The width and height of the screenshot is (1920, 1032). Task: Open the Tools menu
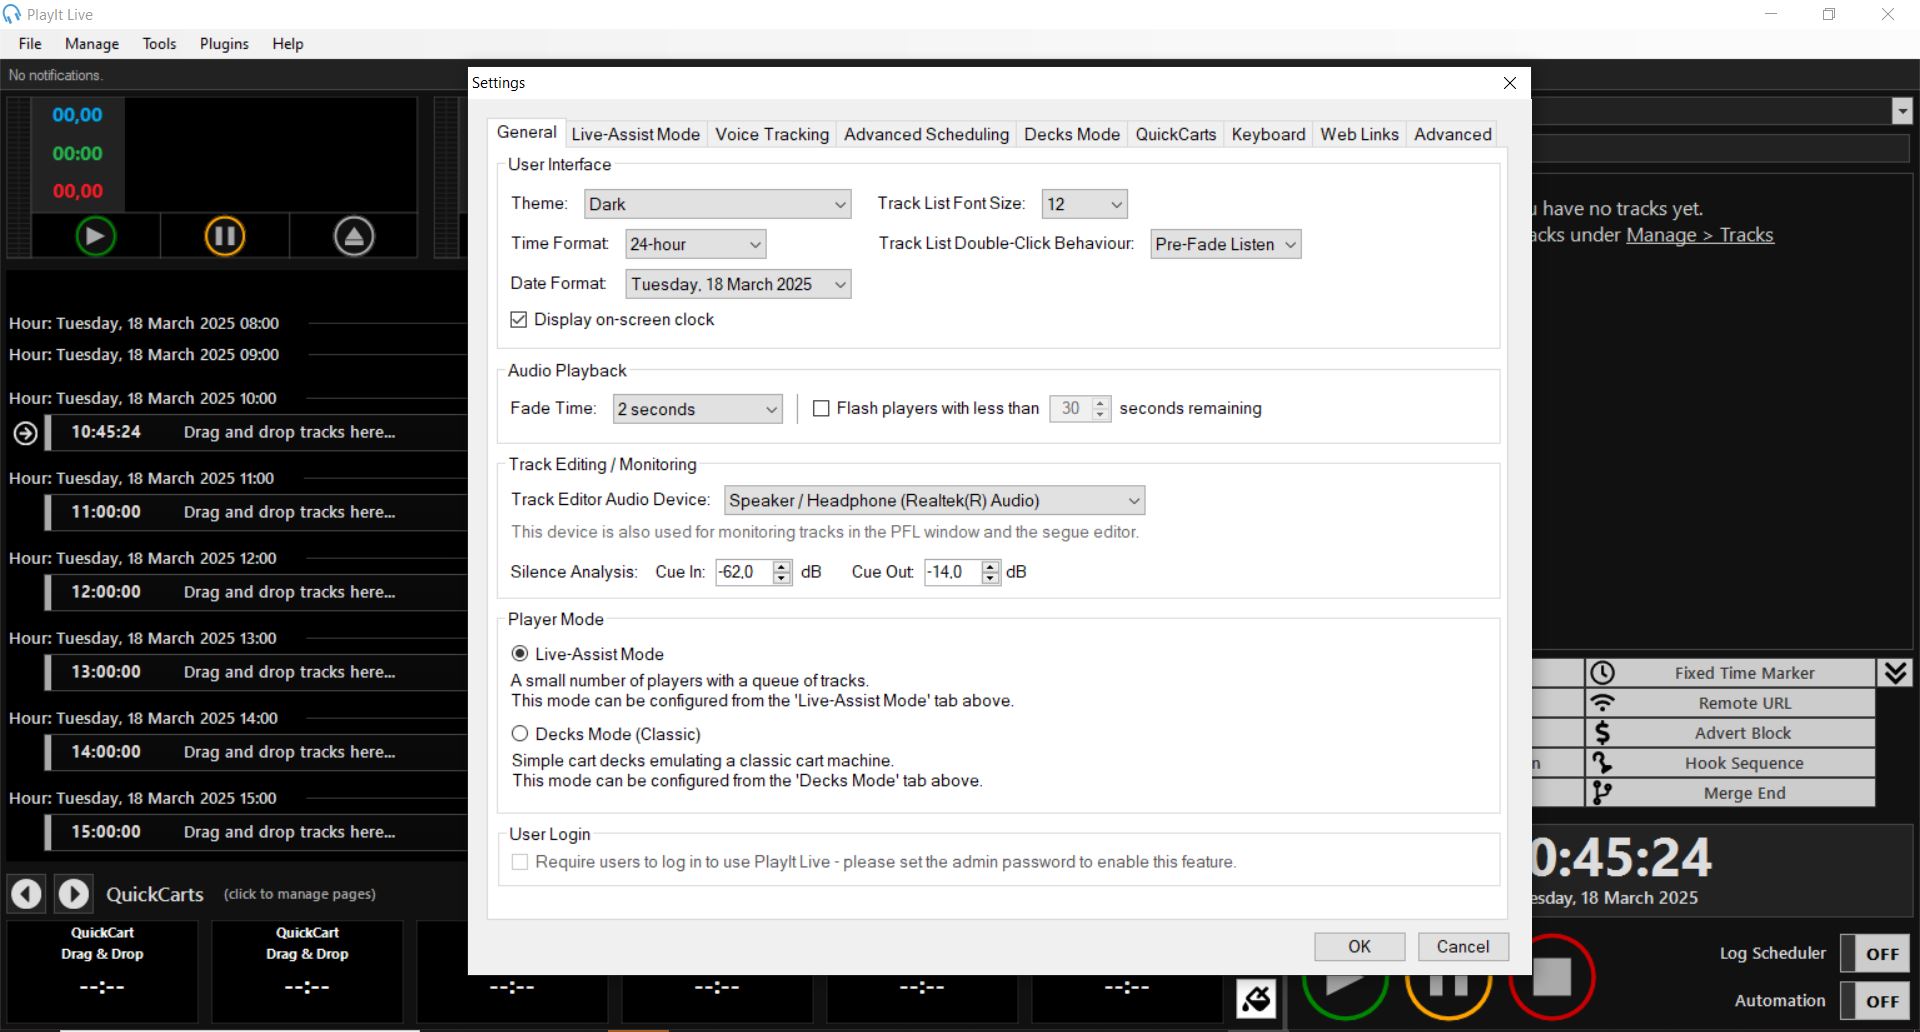pos(159,44)
